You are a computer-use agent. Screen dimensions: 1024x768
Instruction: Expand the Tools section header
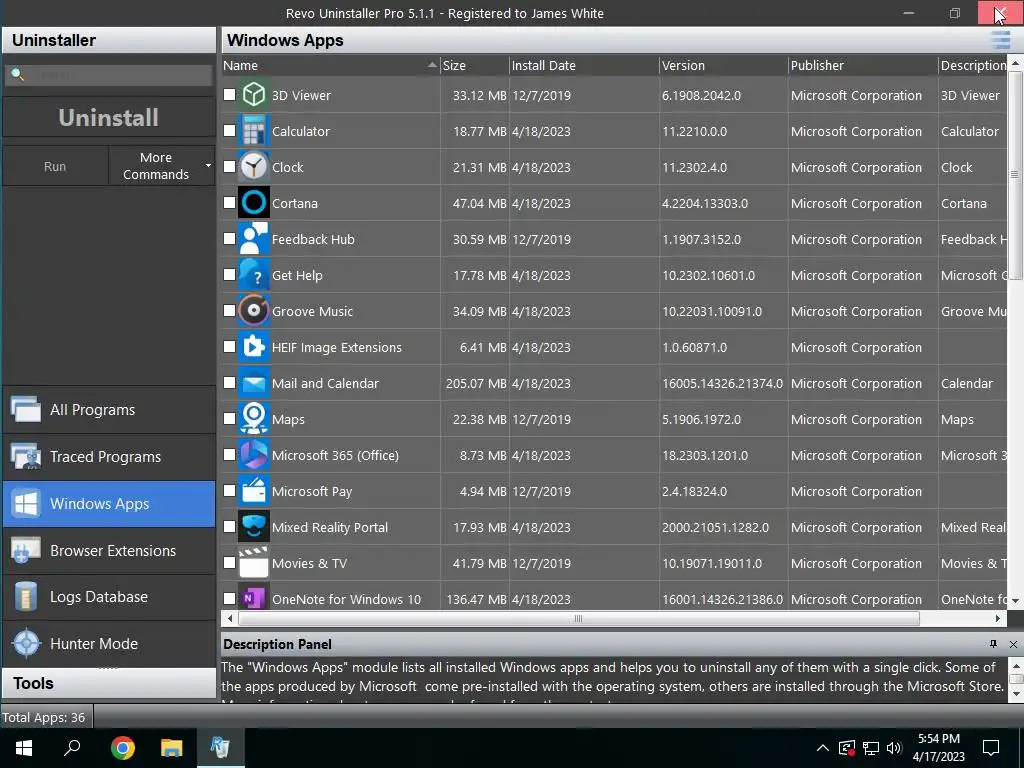(x=109, y=683)
